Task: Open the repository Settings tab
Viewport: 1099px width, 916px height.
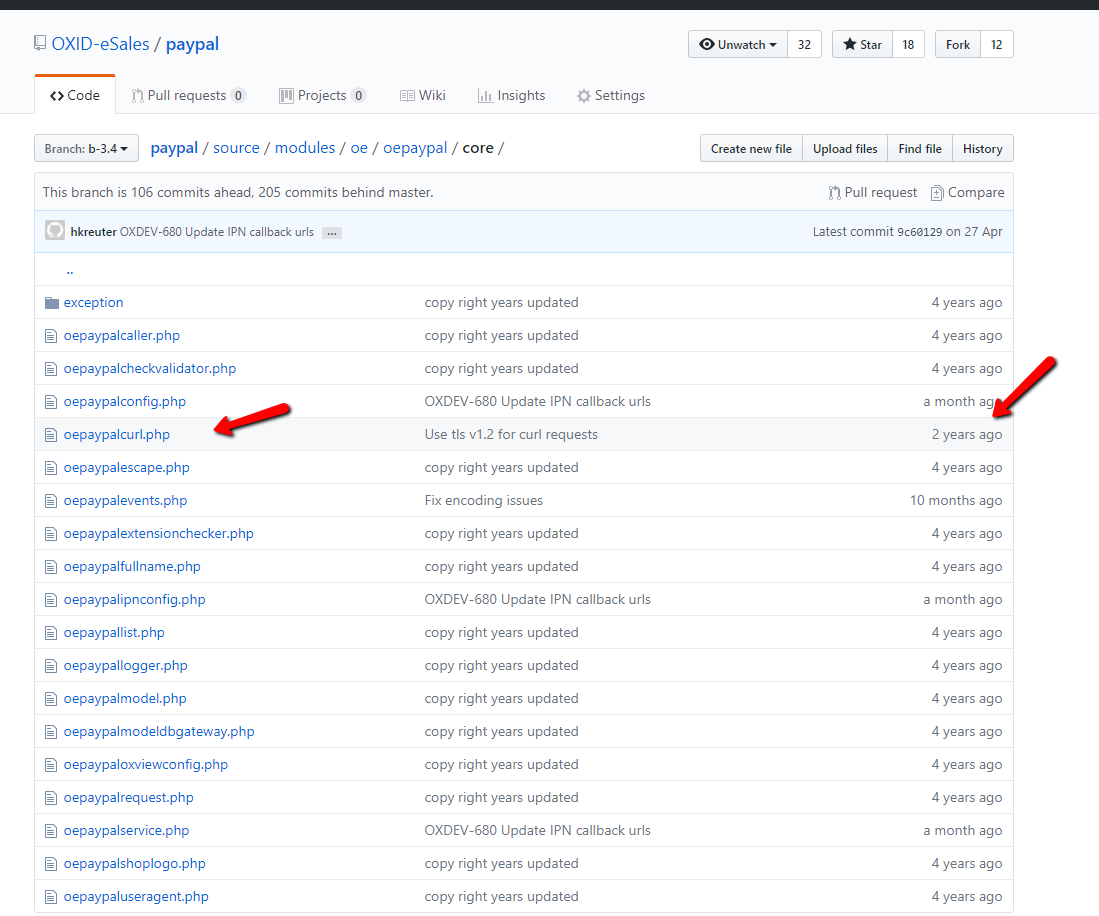Action: [x=610, y=95]
